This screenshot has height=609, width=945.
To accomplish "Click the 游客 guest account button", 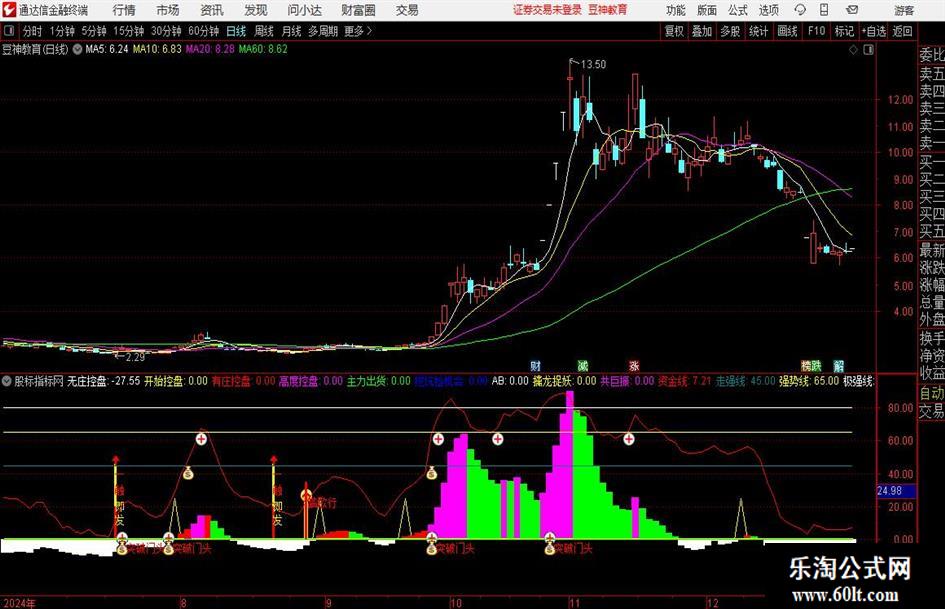I will [904, 10].
